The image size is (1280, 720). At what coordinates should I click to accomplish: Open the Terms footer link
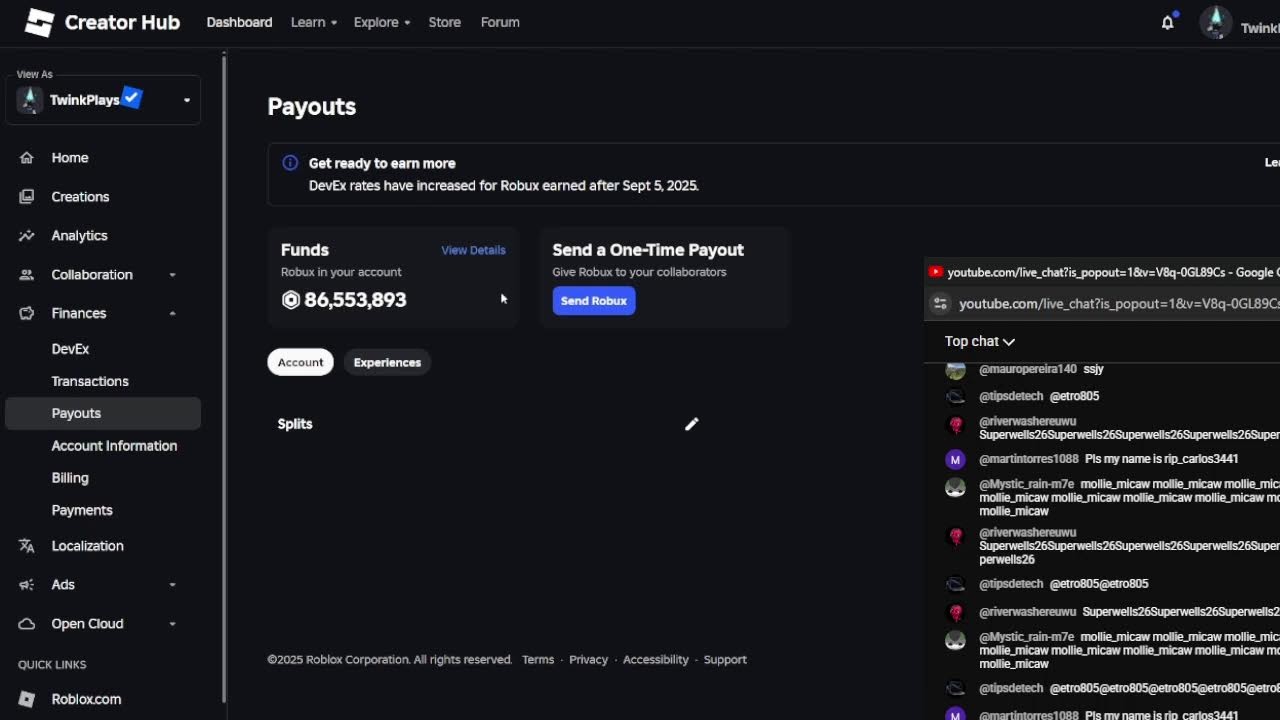tap(538, 660)
